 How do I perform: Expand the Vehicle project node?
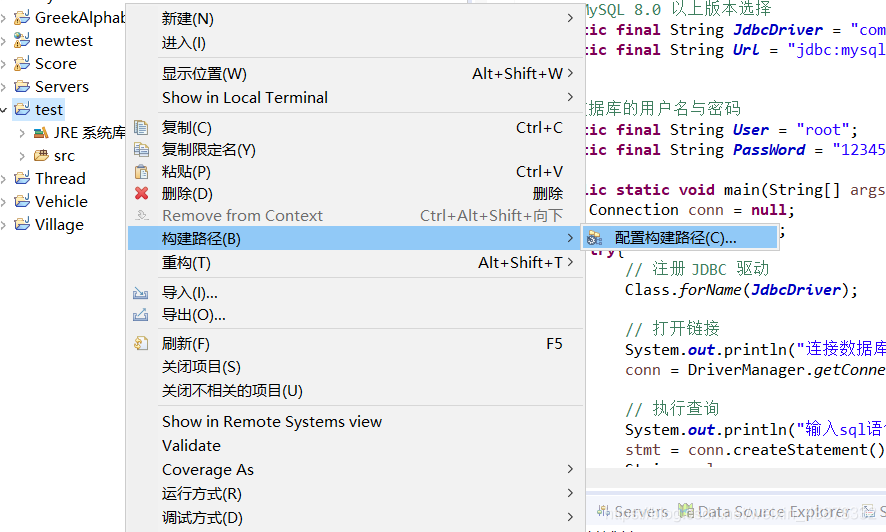[x=3, y=202]
